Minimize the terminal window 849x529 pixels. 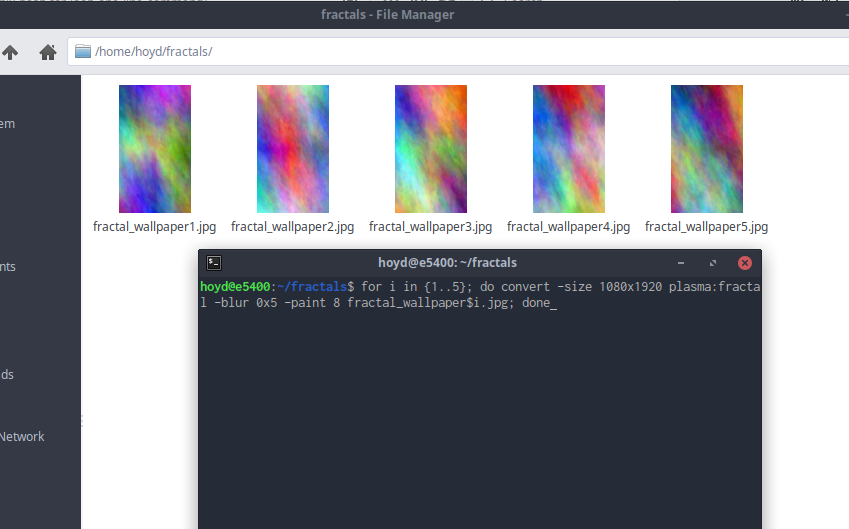pyautogui.click(x=683, y=263)
